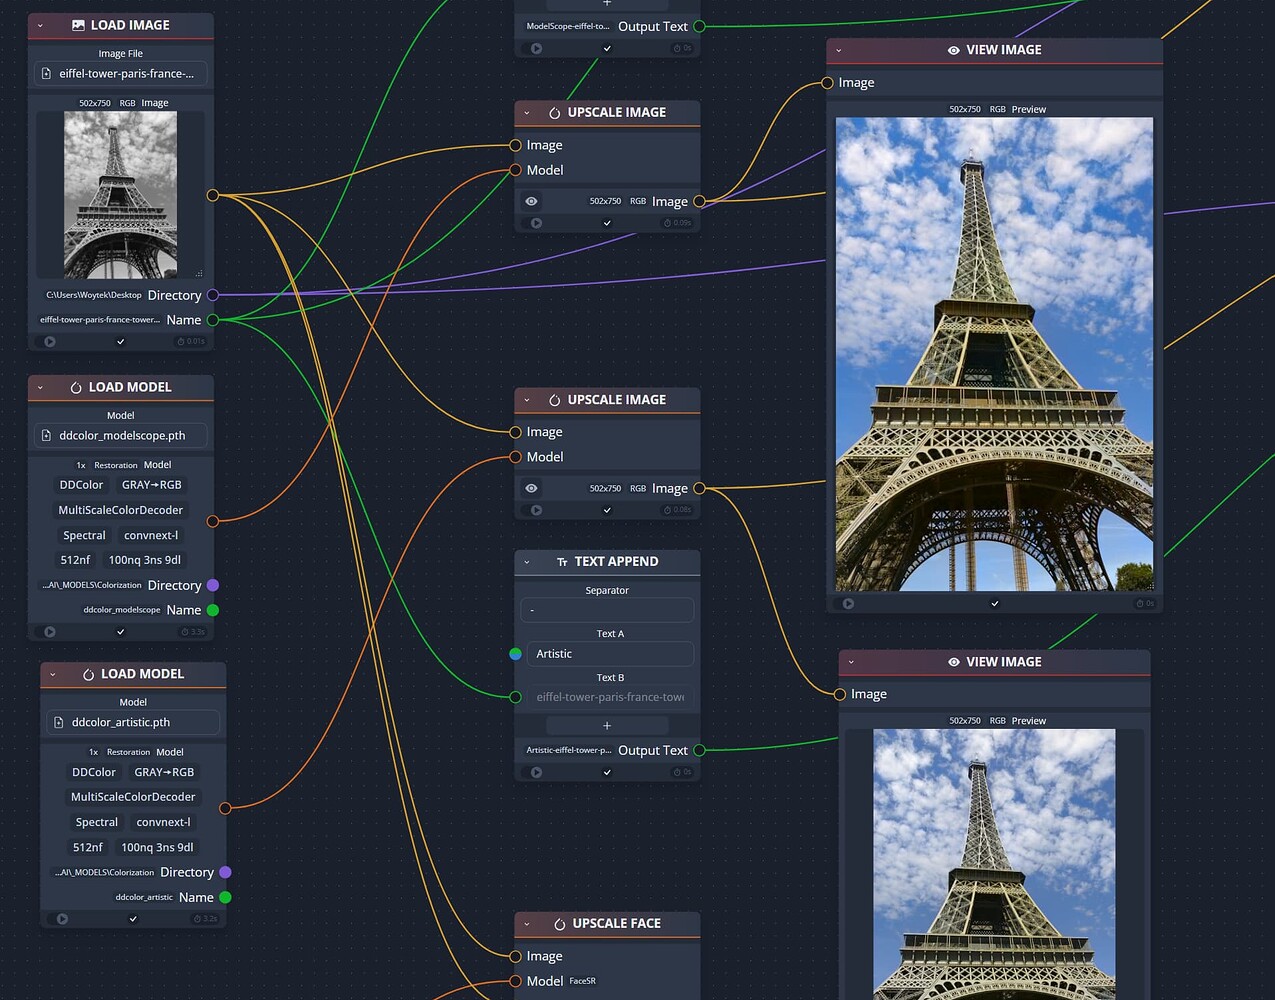The width and height of the screenshot is (1275, 1000).
Task: Click green Name output handle of ddcolor_artistic node
Action: (x=225, y=897)
